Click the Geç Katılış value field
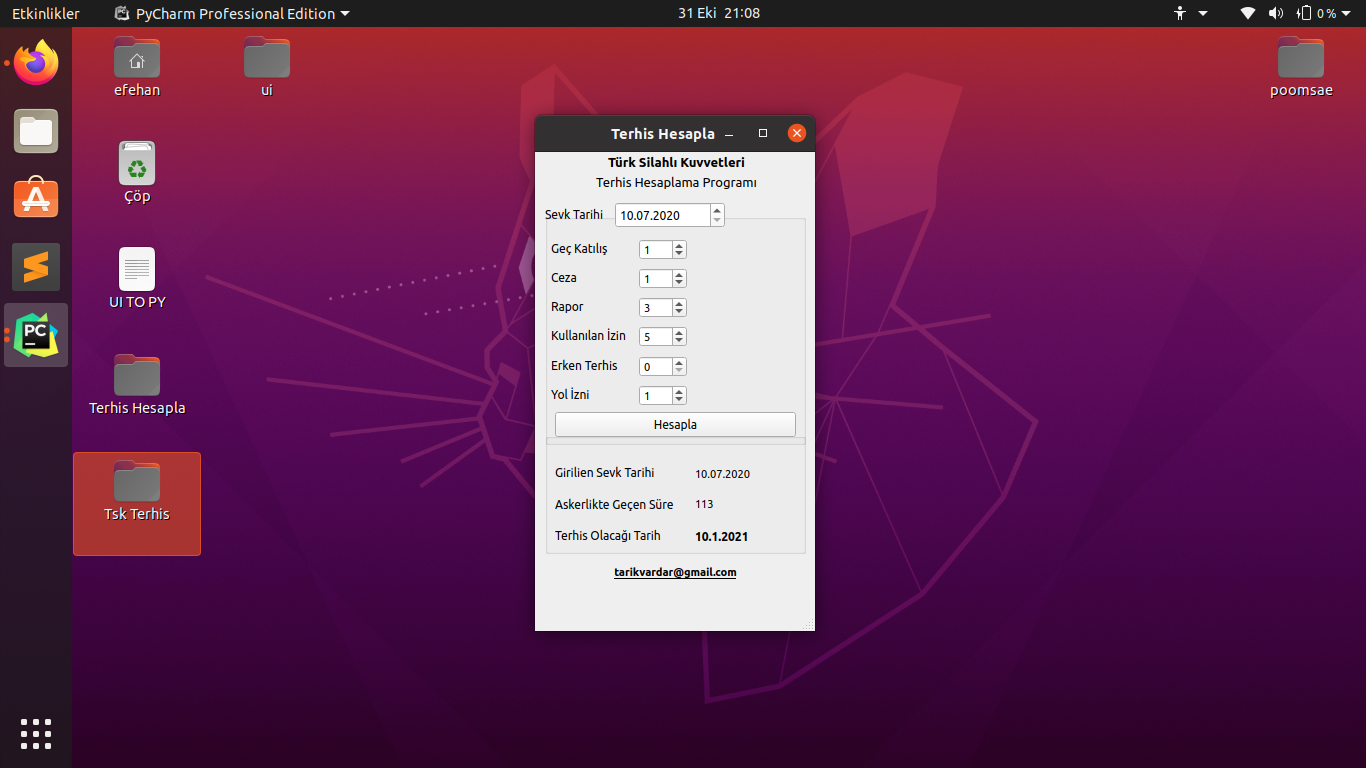This screenshot has width=1366, height=768. pyautogui.click(x=655, y=250)
